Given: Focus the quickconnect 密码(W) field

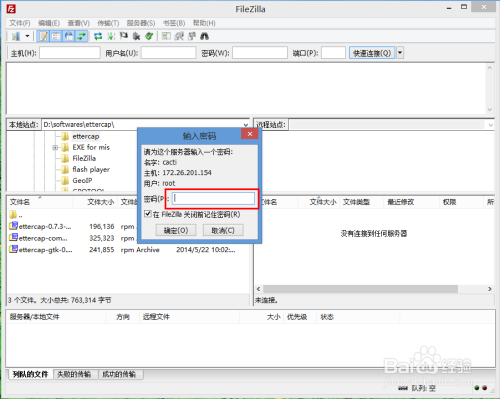Looking at the screenshot, I should 260,53.
